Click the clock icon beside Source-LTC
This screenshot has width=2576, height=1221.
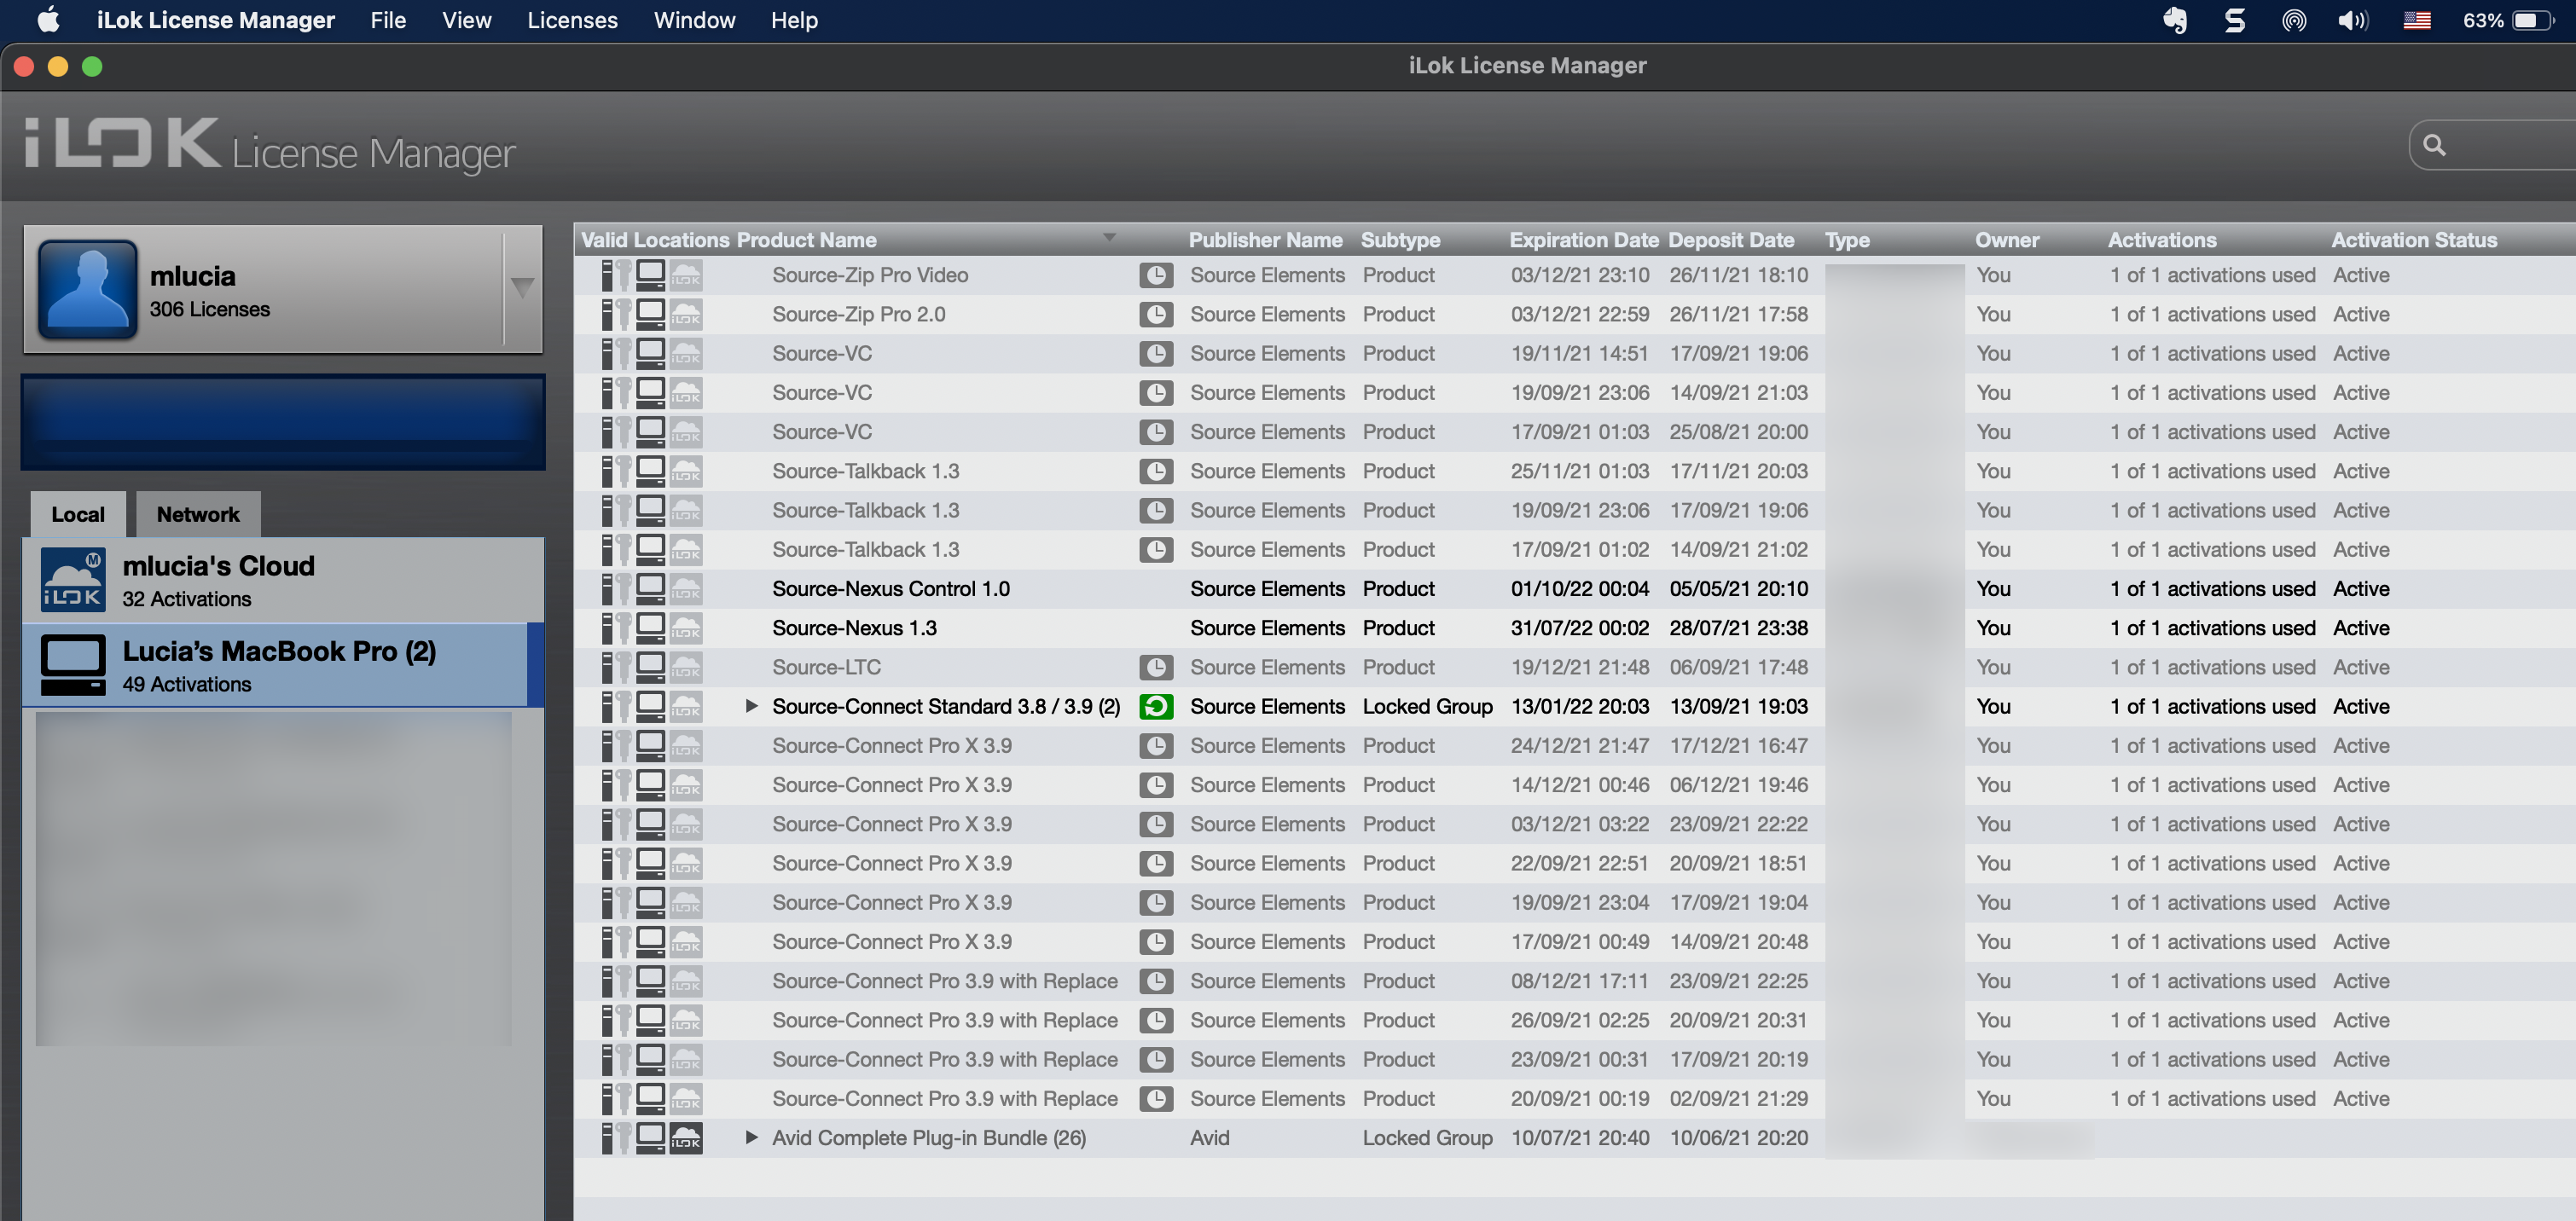tap(1155, 668)
